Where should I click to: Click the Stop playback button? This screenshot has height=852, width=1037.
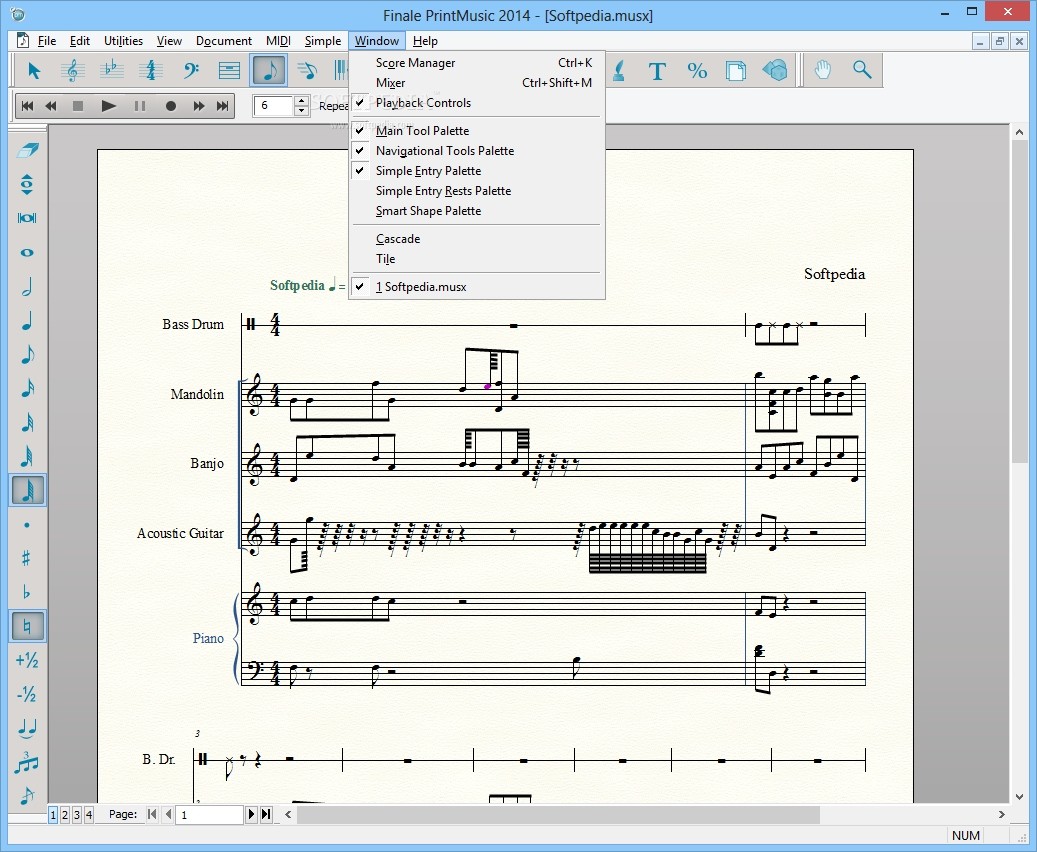point(78,106)
